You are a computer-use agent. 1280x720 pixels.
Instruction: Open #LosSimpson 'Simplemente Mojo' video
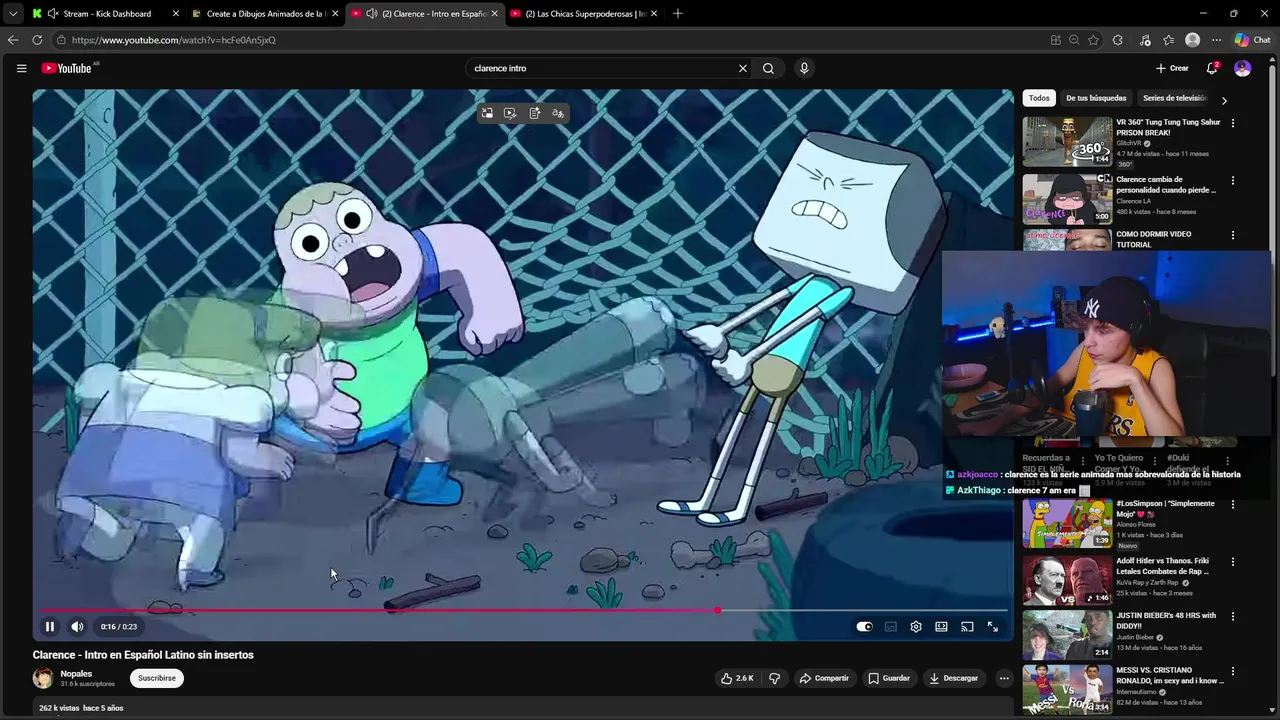1067,523
